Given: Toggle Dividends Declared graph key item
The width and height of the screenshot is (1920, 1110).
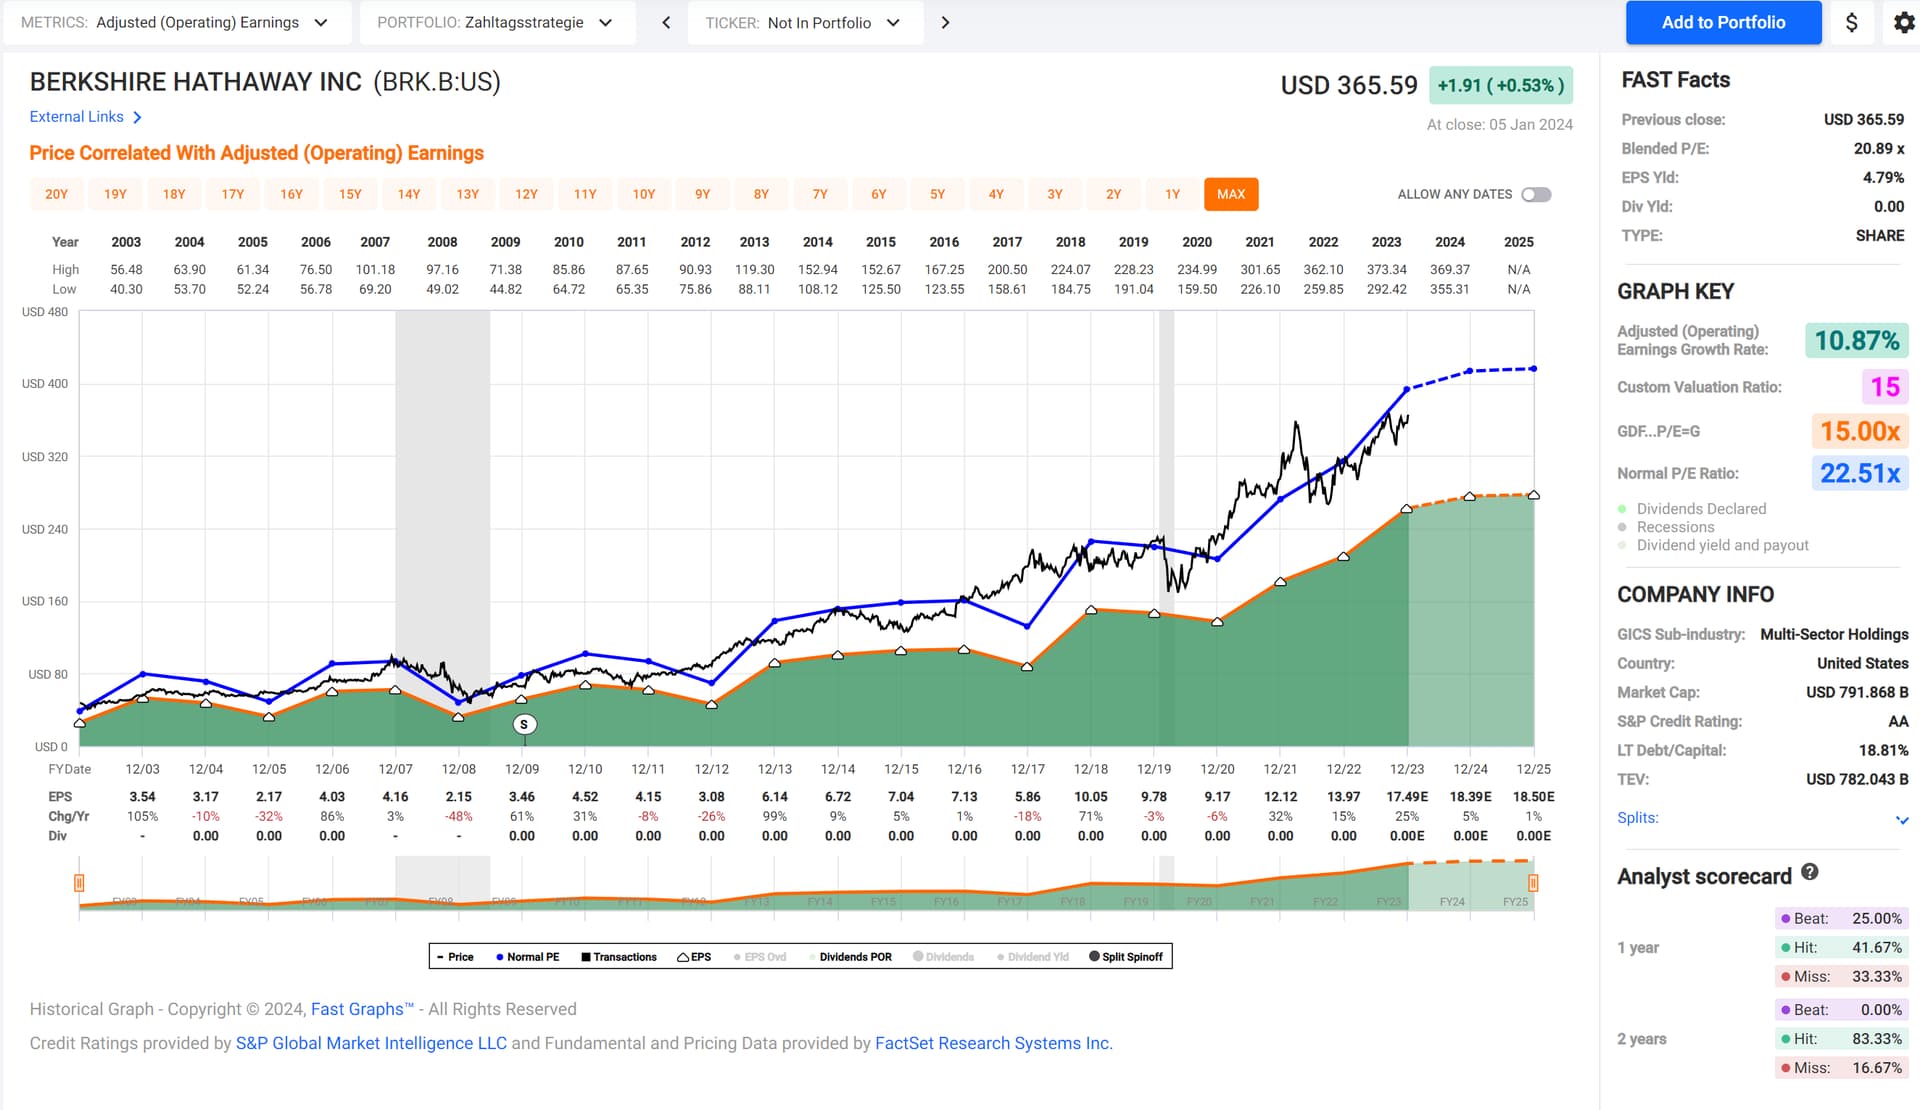Looking at the screenshot, I should pos(1692,509).
